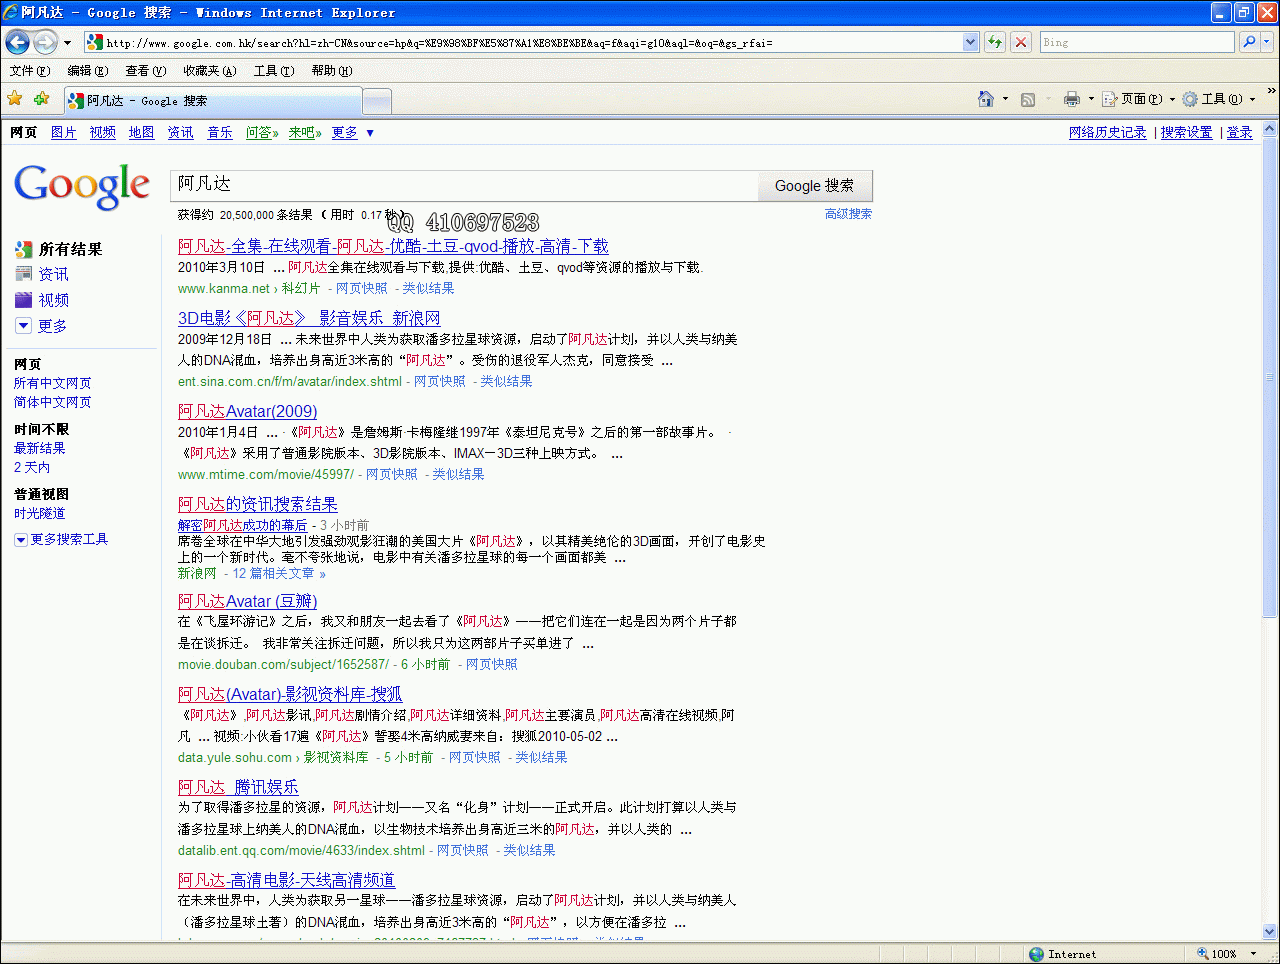The height and width of the screenshot is (964, 1280).
Task: Open the Print dropdown arrow
Action: pyautogui.click(x=1091, y=99)
